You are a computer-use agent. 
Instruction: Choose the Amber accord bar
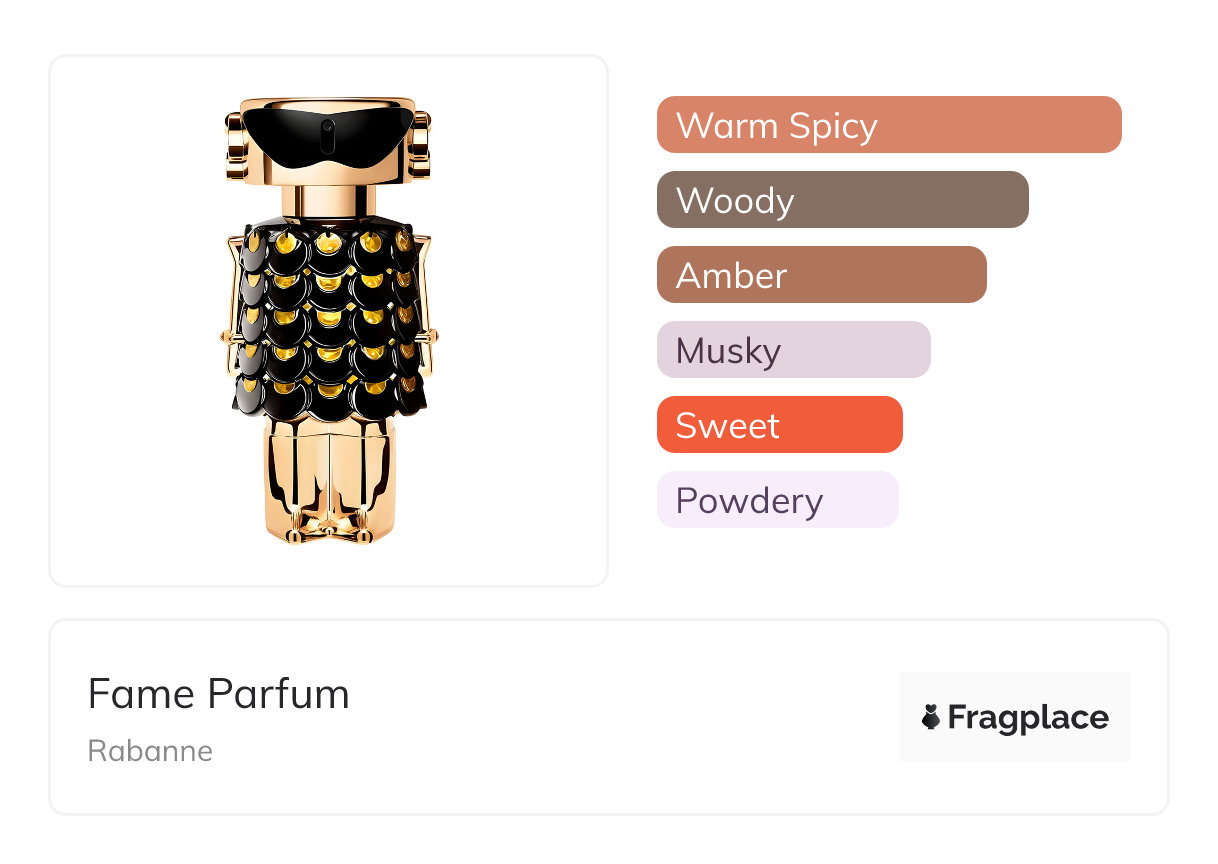pos(821,275)
